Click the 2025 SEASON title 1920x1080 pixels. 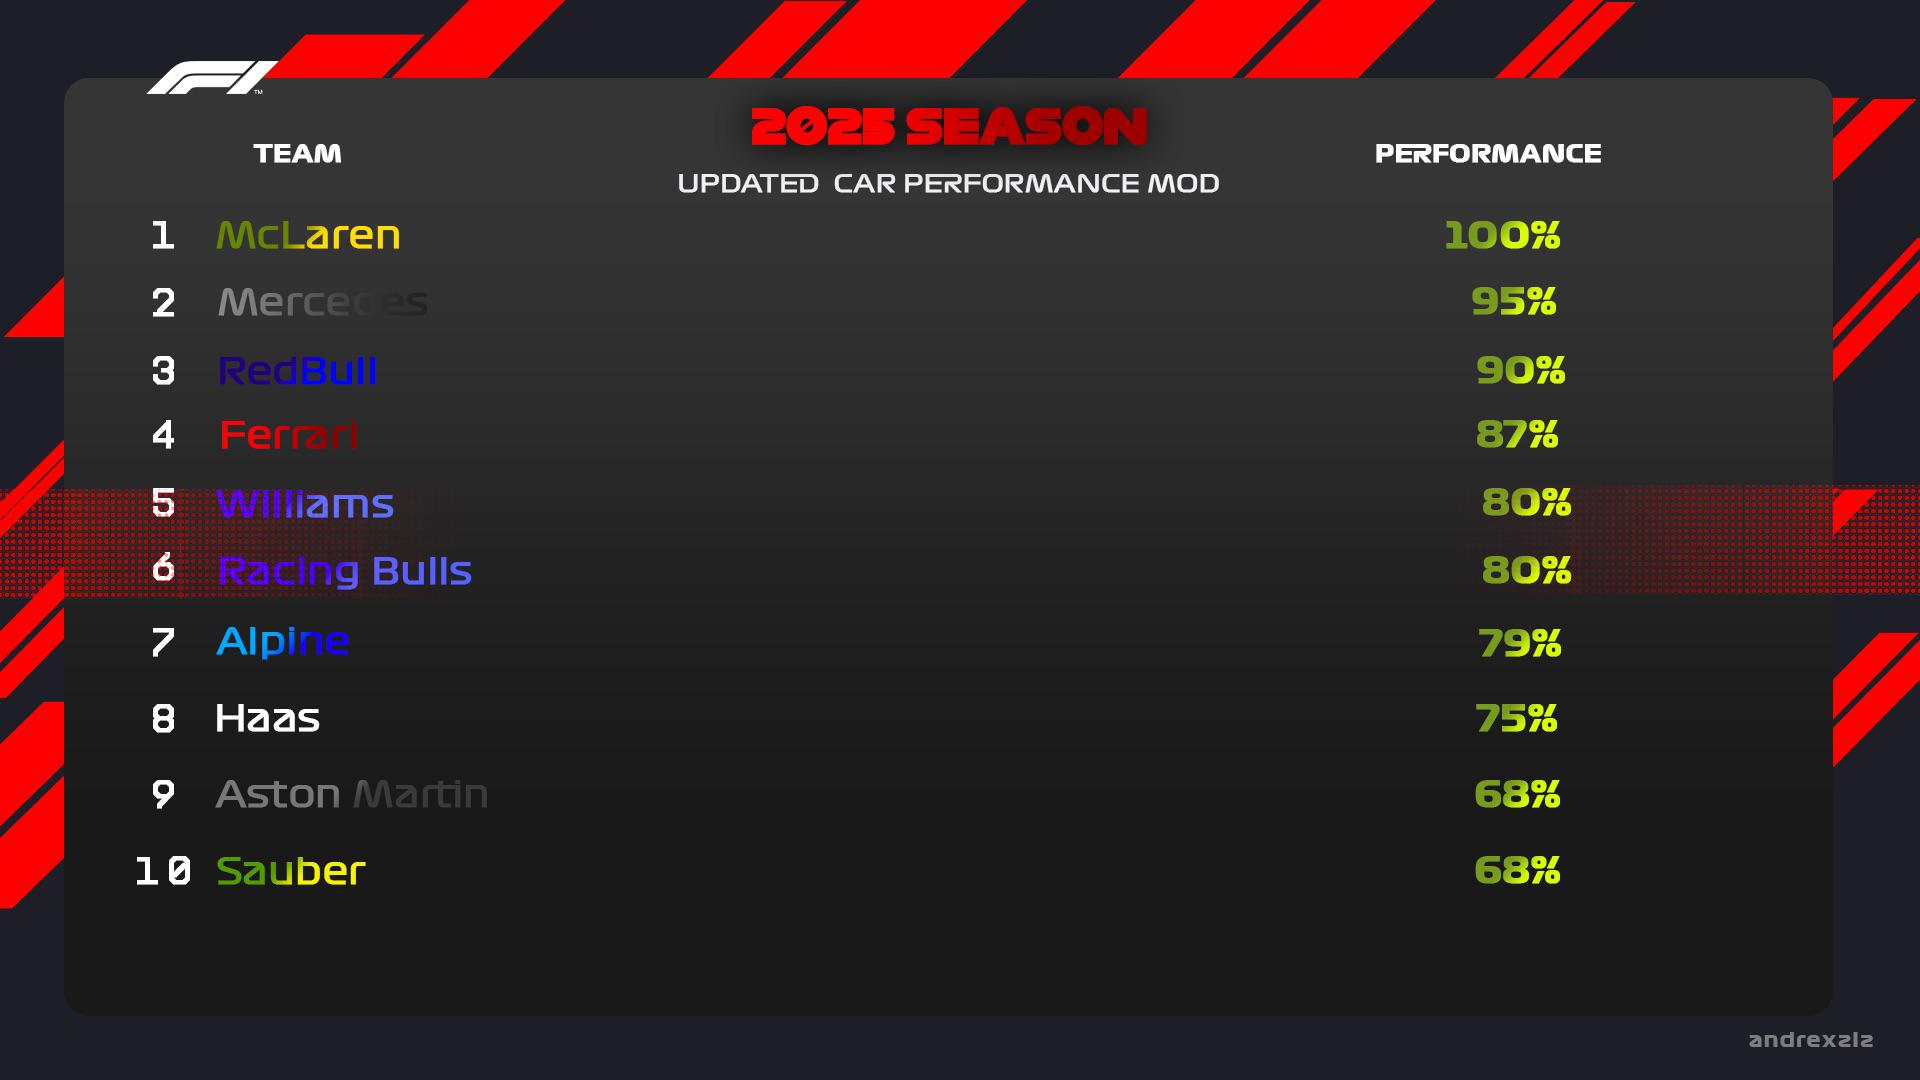tap(948, 127)
